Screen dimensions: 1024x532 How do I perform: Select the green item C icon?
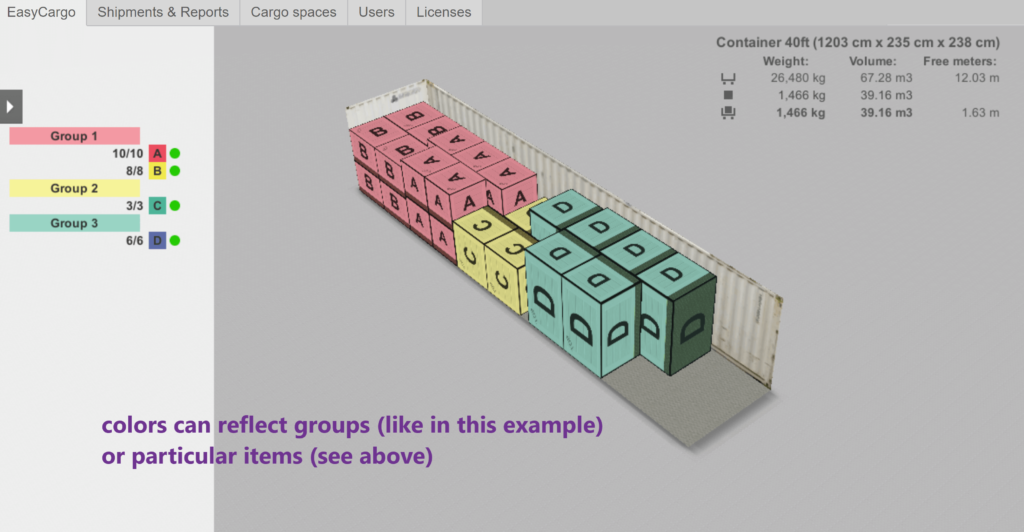click(x=157, y=206)
